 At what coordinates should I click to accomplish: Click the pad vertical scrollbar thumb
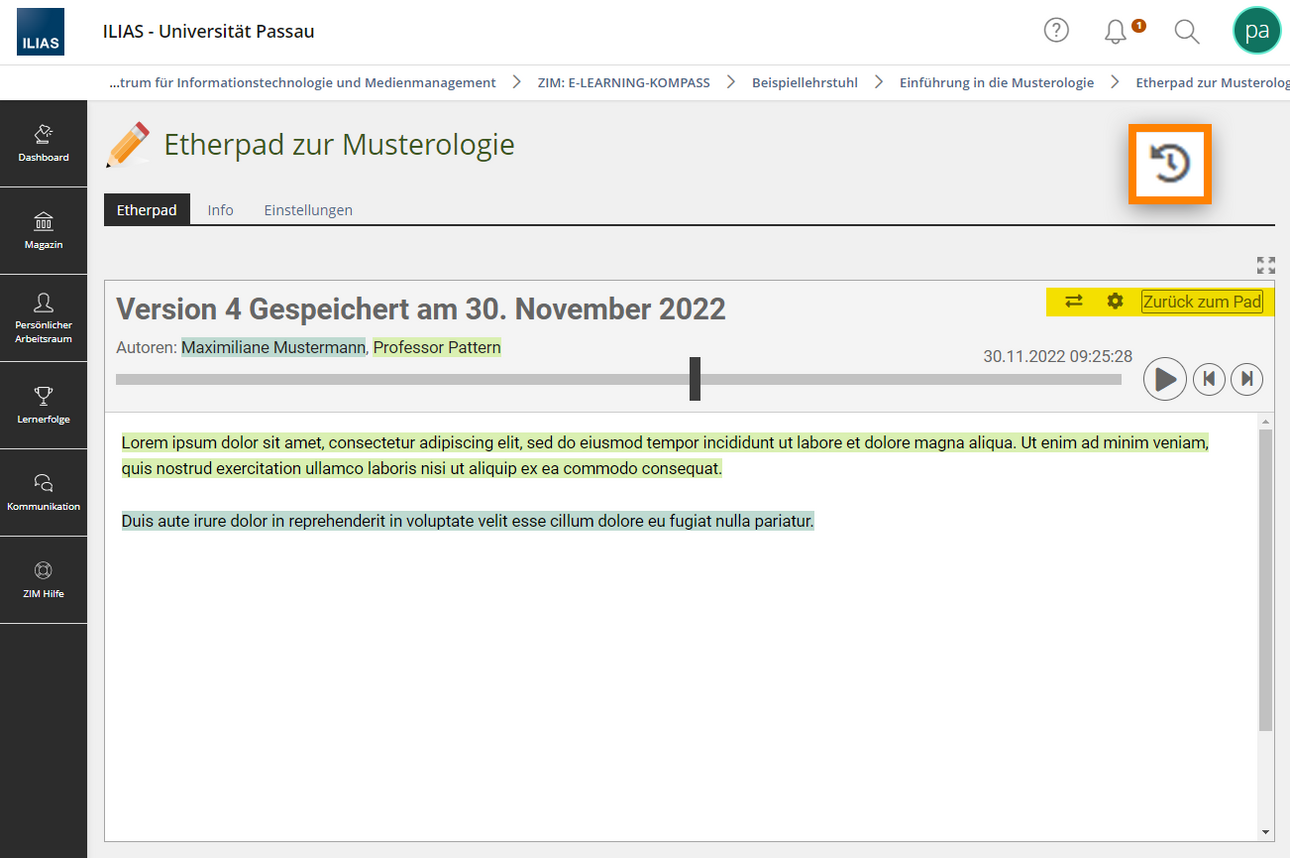pyautogui.click(x=1266, y=580)
